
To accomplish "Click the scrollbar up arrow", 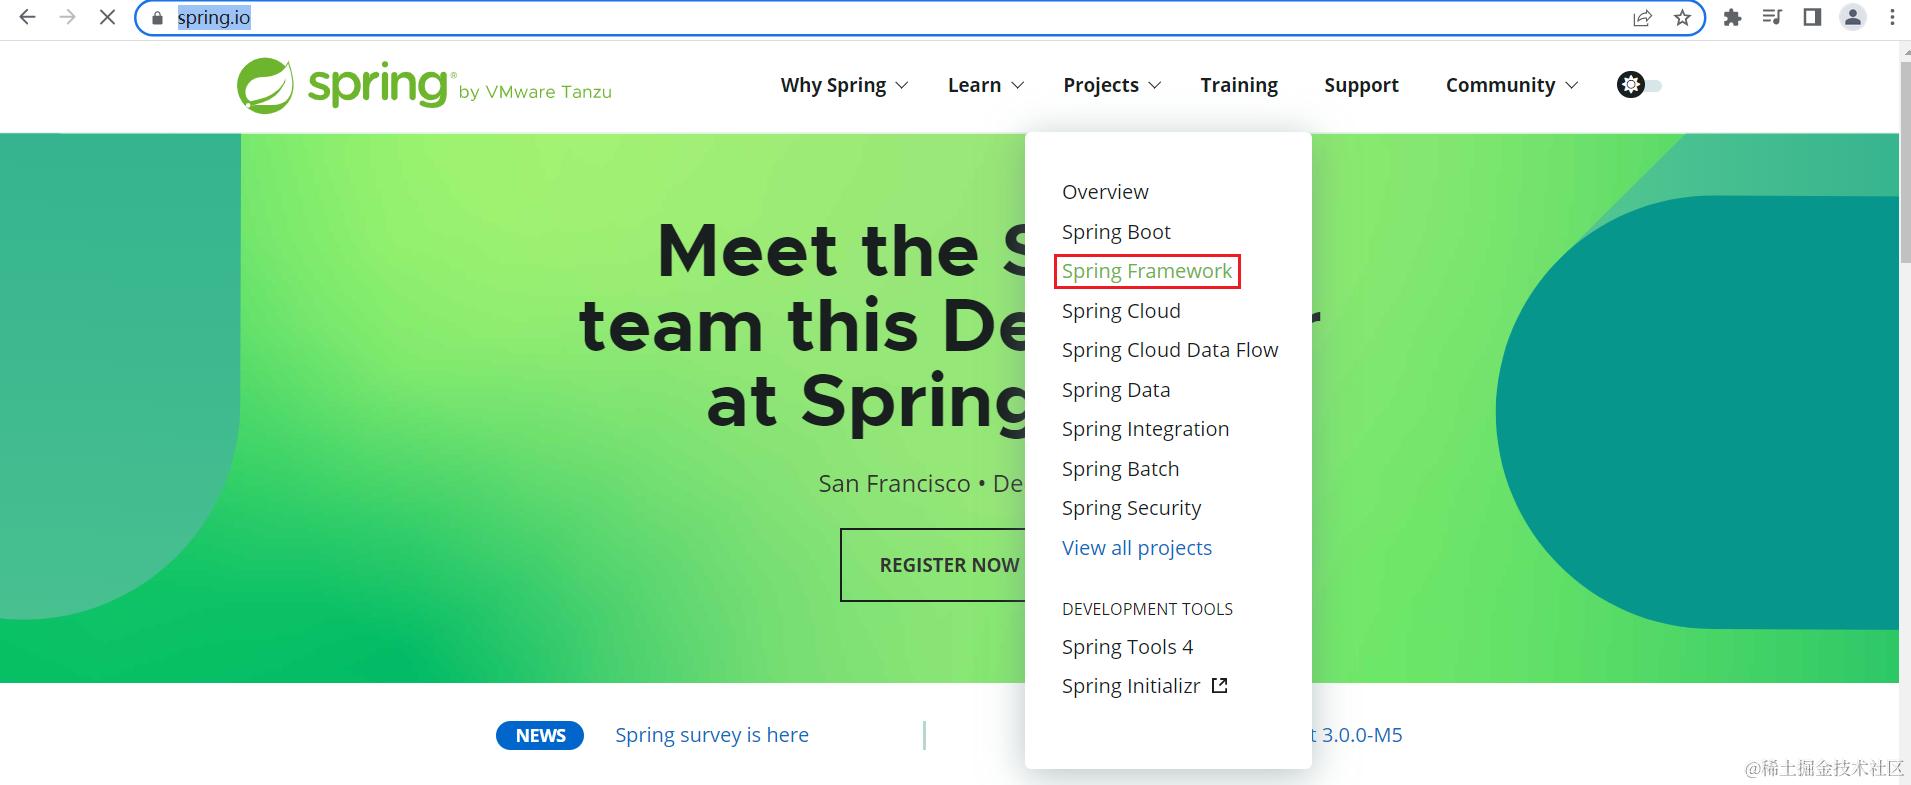I will 1905,51.
